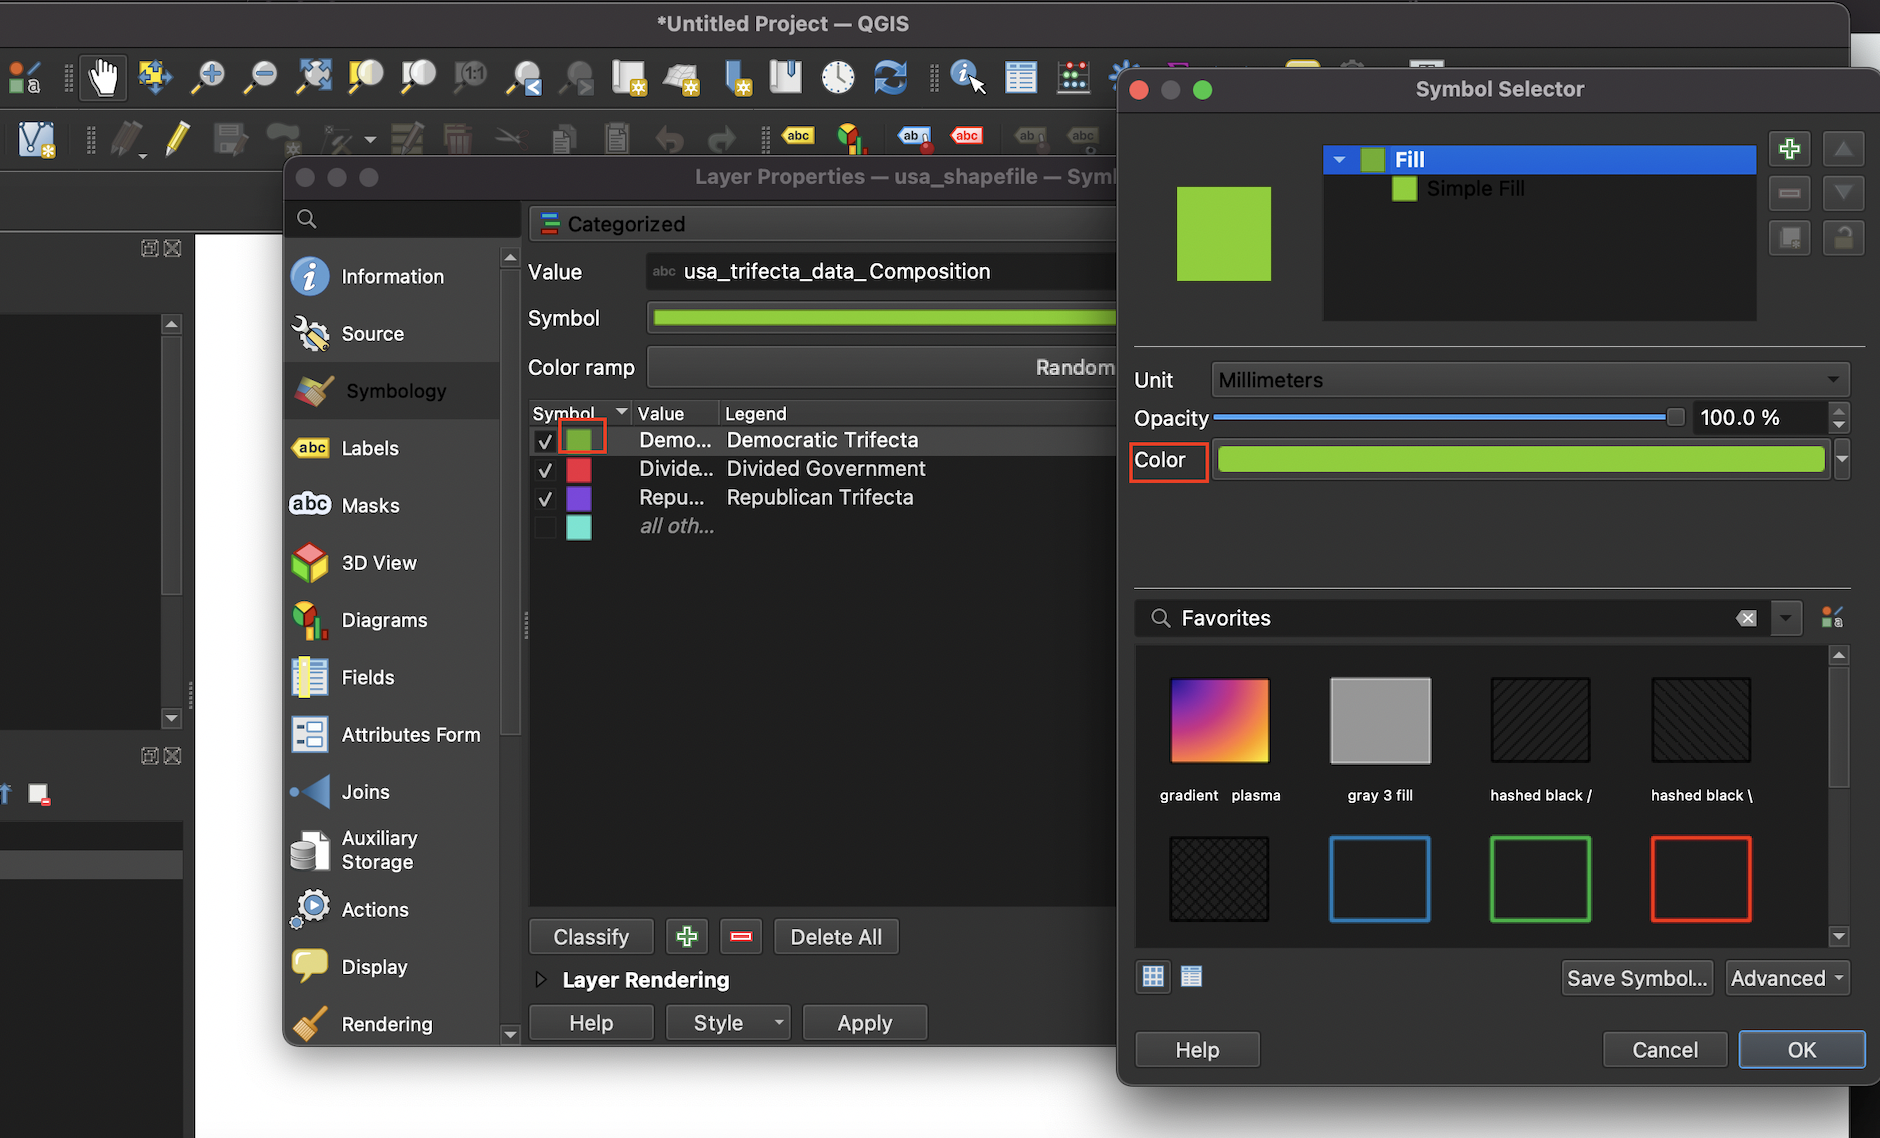Enable the all other values checkbox
The width and height of the screenshot is (1880, 1138).
[545, 527]
